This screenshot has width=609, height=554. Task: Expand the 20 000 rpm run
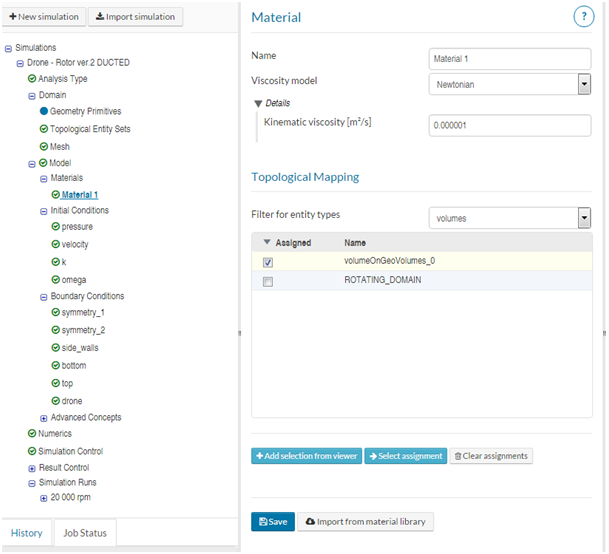click(x=44, y=498)
